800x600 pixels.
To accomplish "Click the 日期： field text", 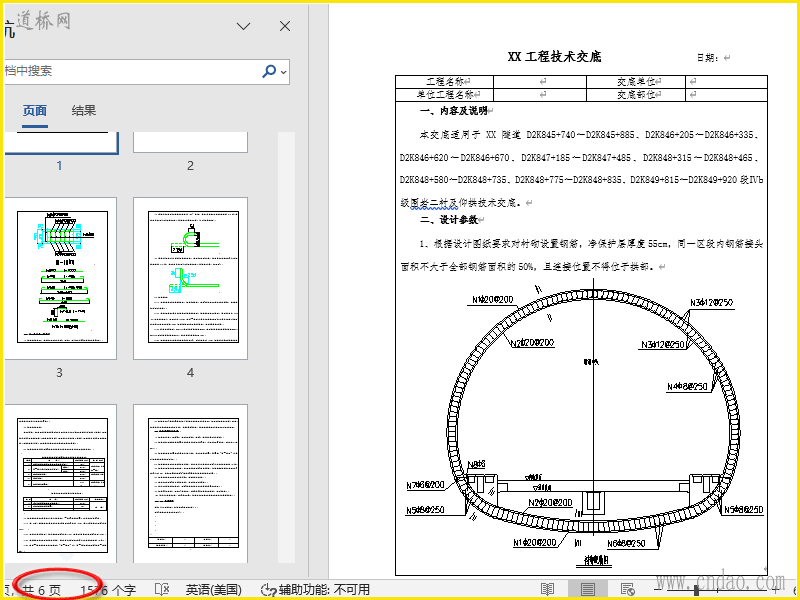I will (709, 58).
